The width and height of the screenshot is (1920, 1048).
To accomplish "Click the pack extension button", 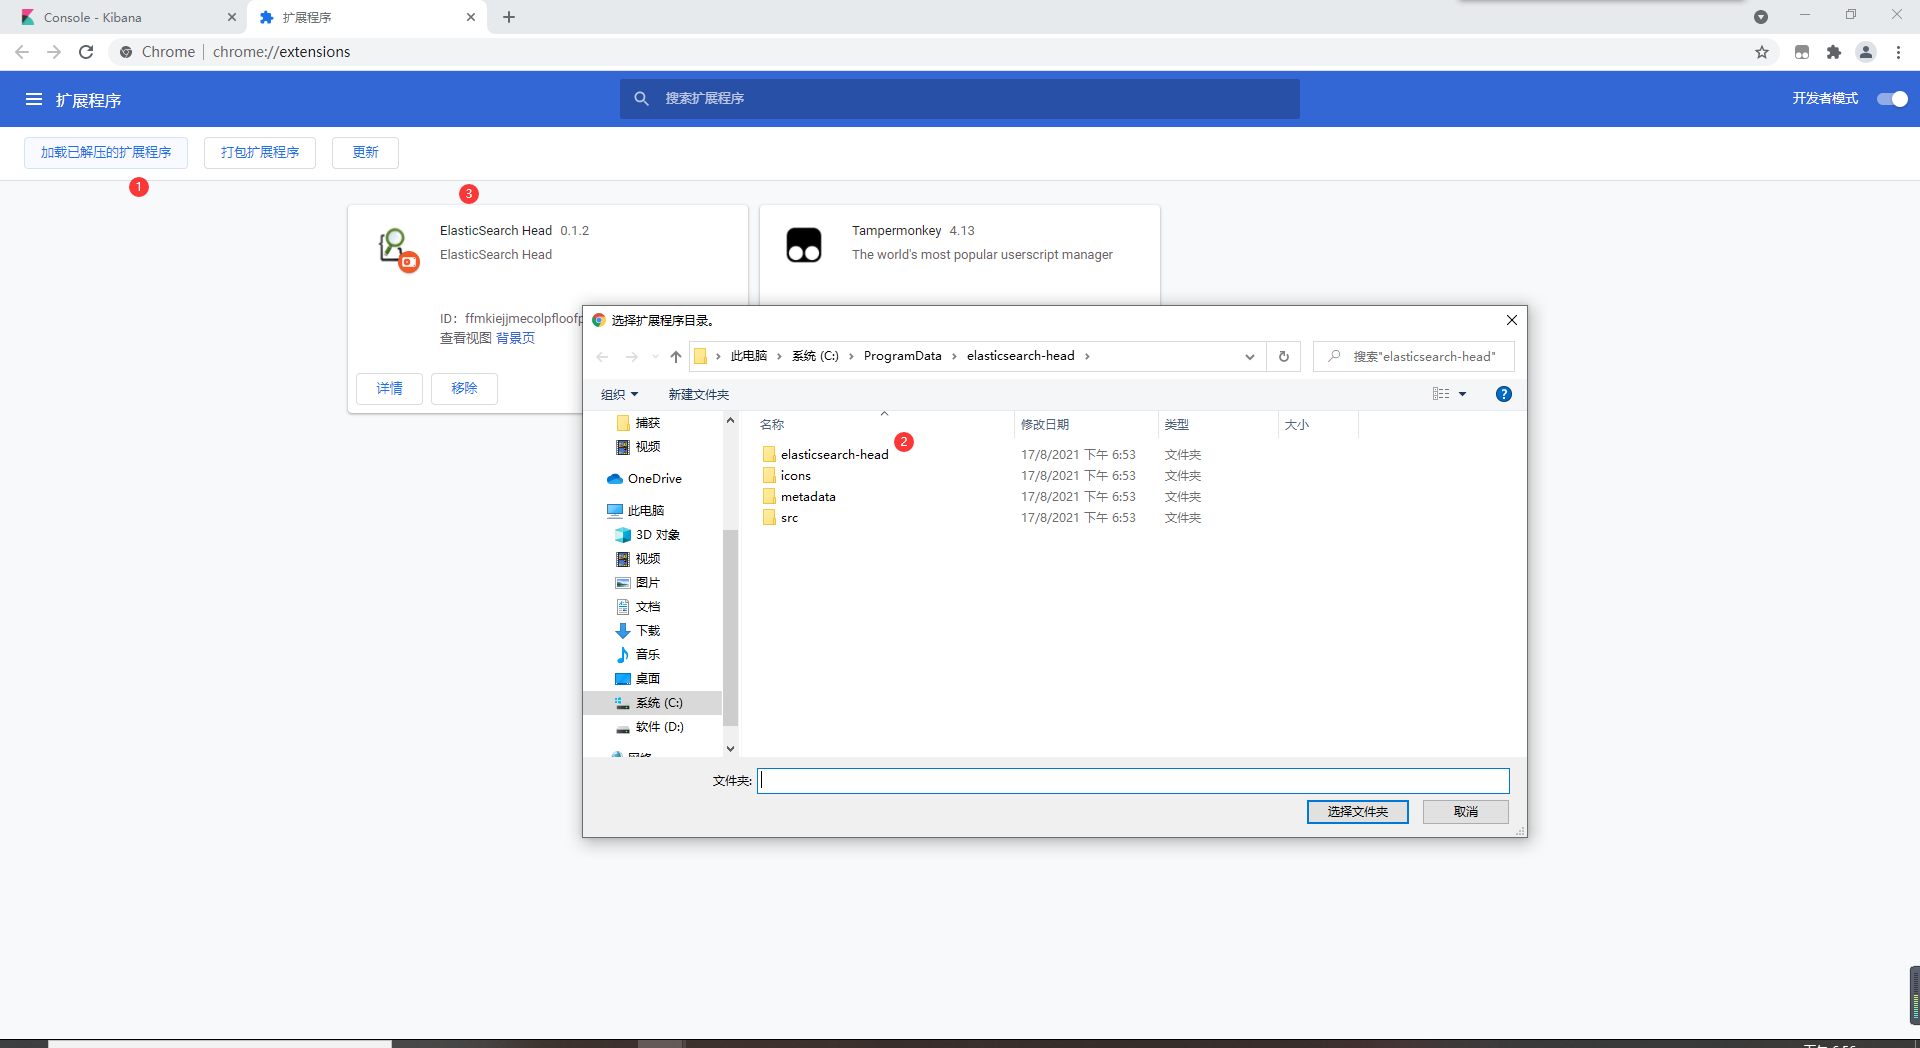I will [x=260, y=152].
